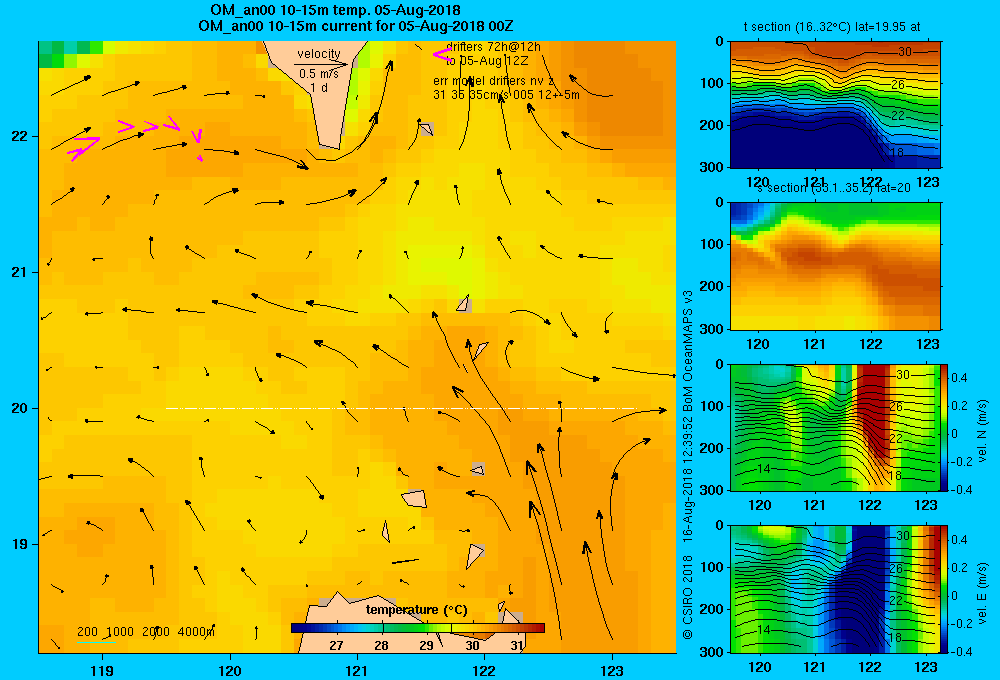Click the vel. N colorbar
This screenshot has width=1000, height=680.
(945, 427)
